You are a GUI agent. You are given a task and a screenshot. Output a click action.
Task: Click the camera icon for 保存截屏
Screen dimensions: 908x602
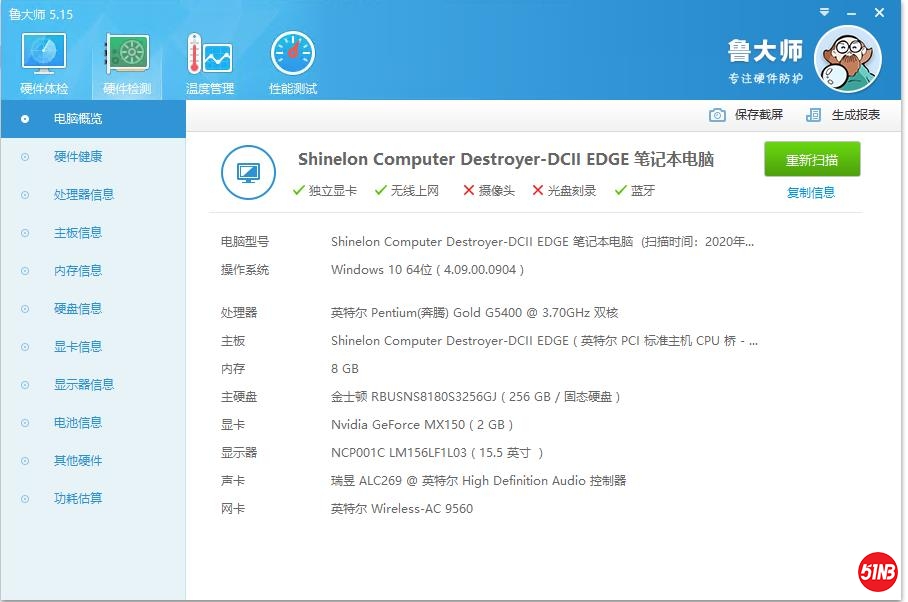tap(717, 115)
